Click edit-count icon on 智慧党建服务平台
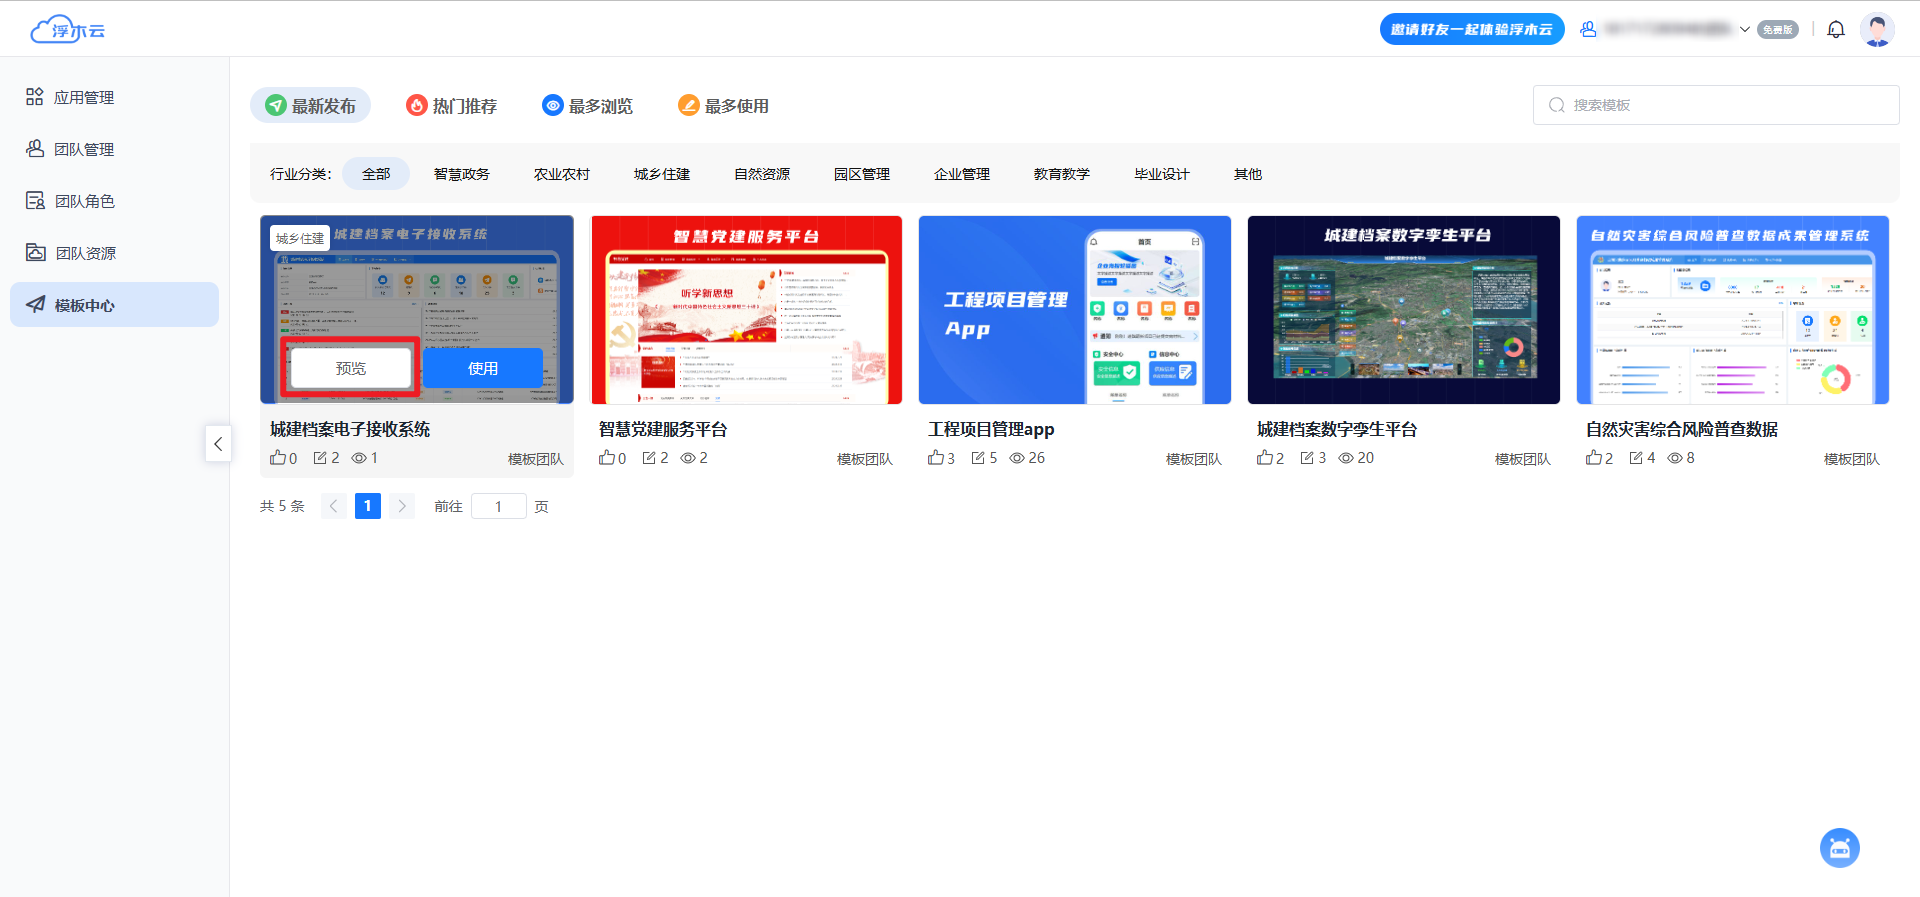 649,458
